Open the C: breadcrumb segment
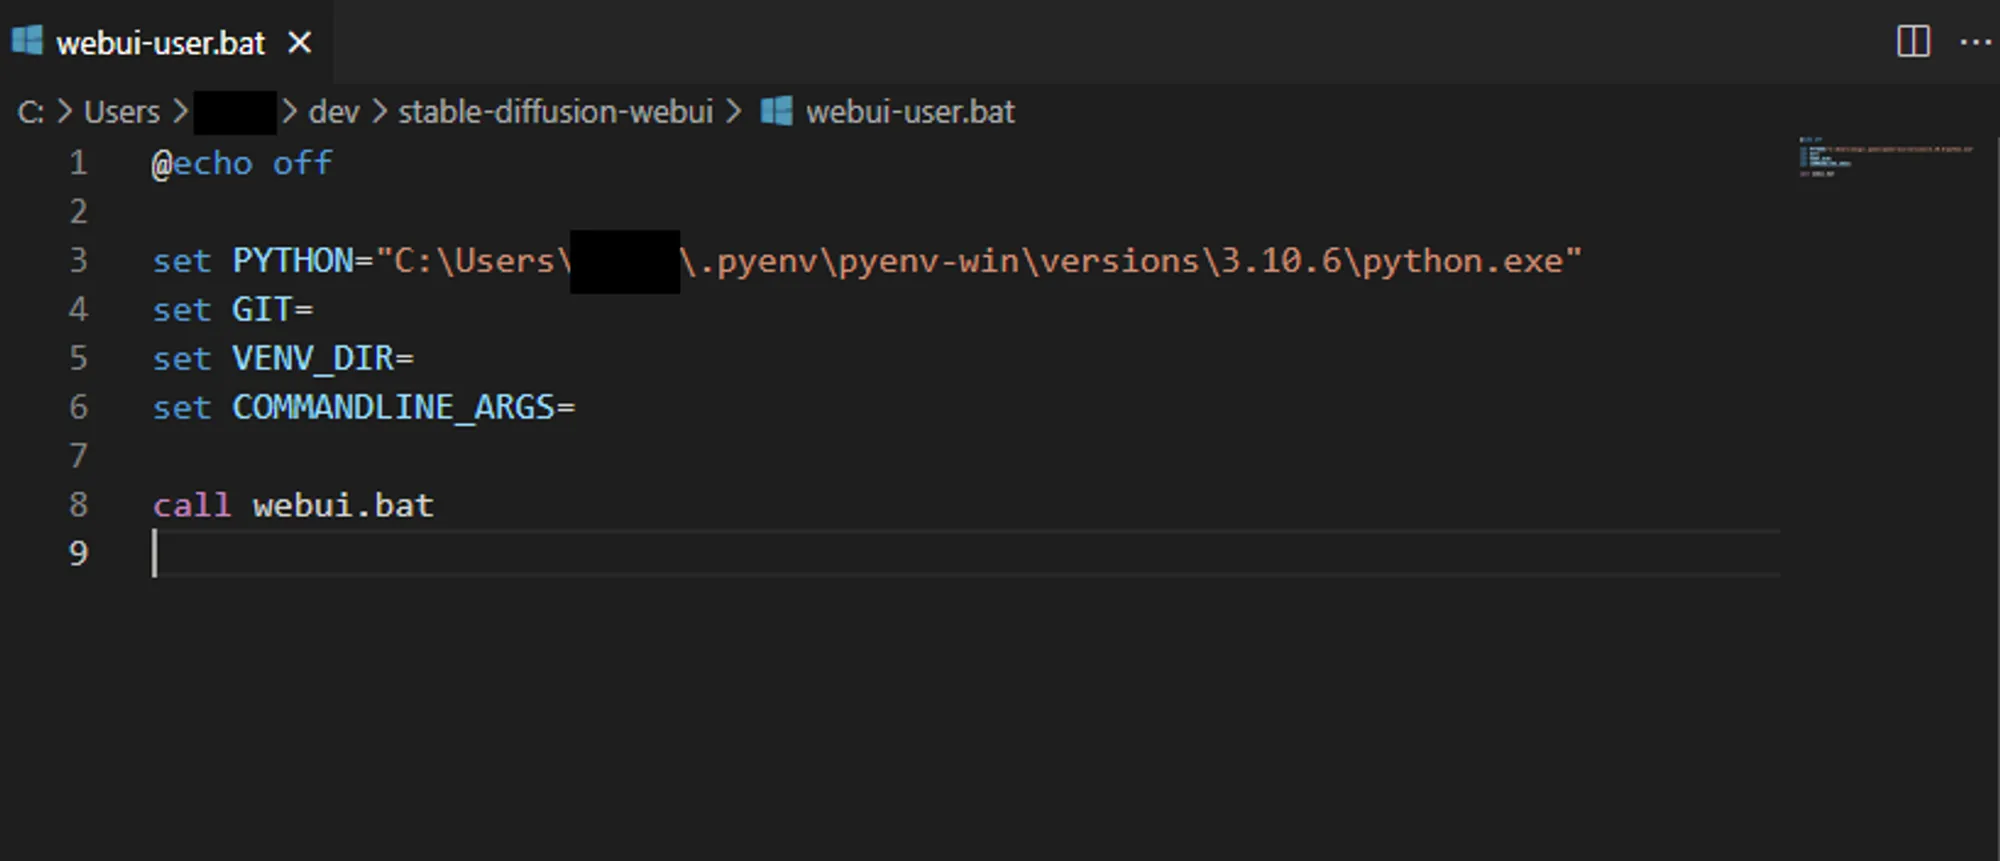This screenshot has height=861, width=2000. [30, 112]
